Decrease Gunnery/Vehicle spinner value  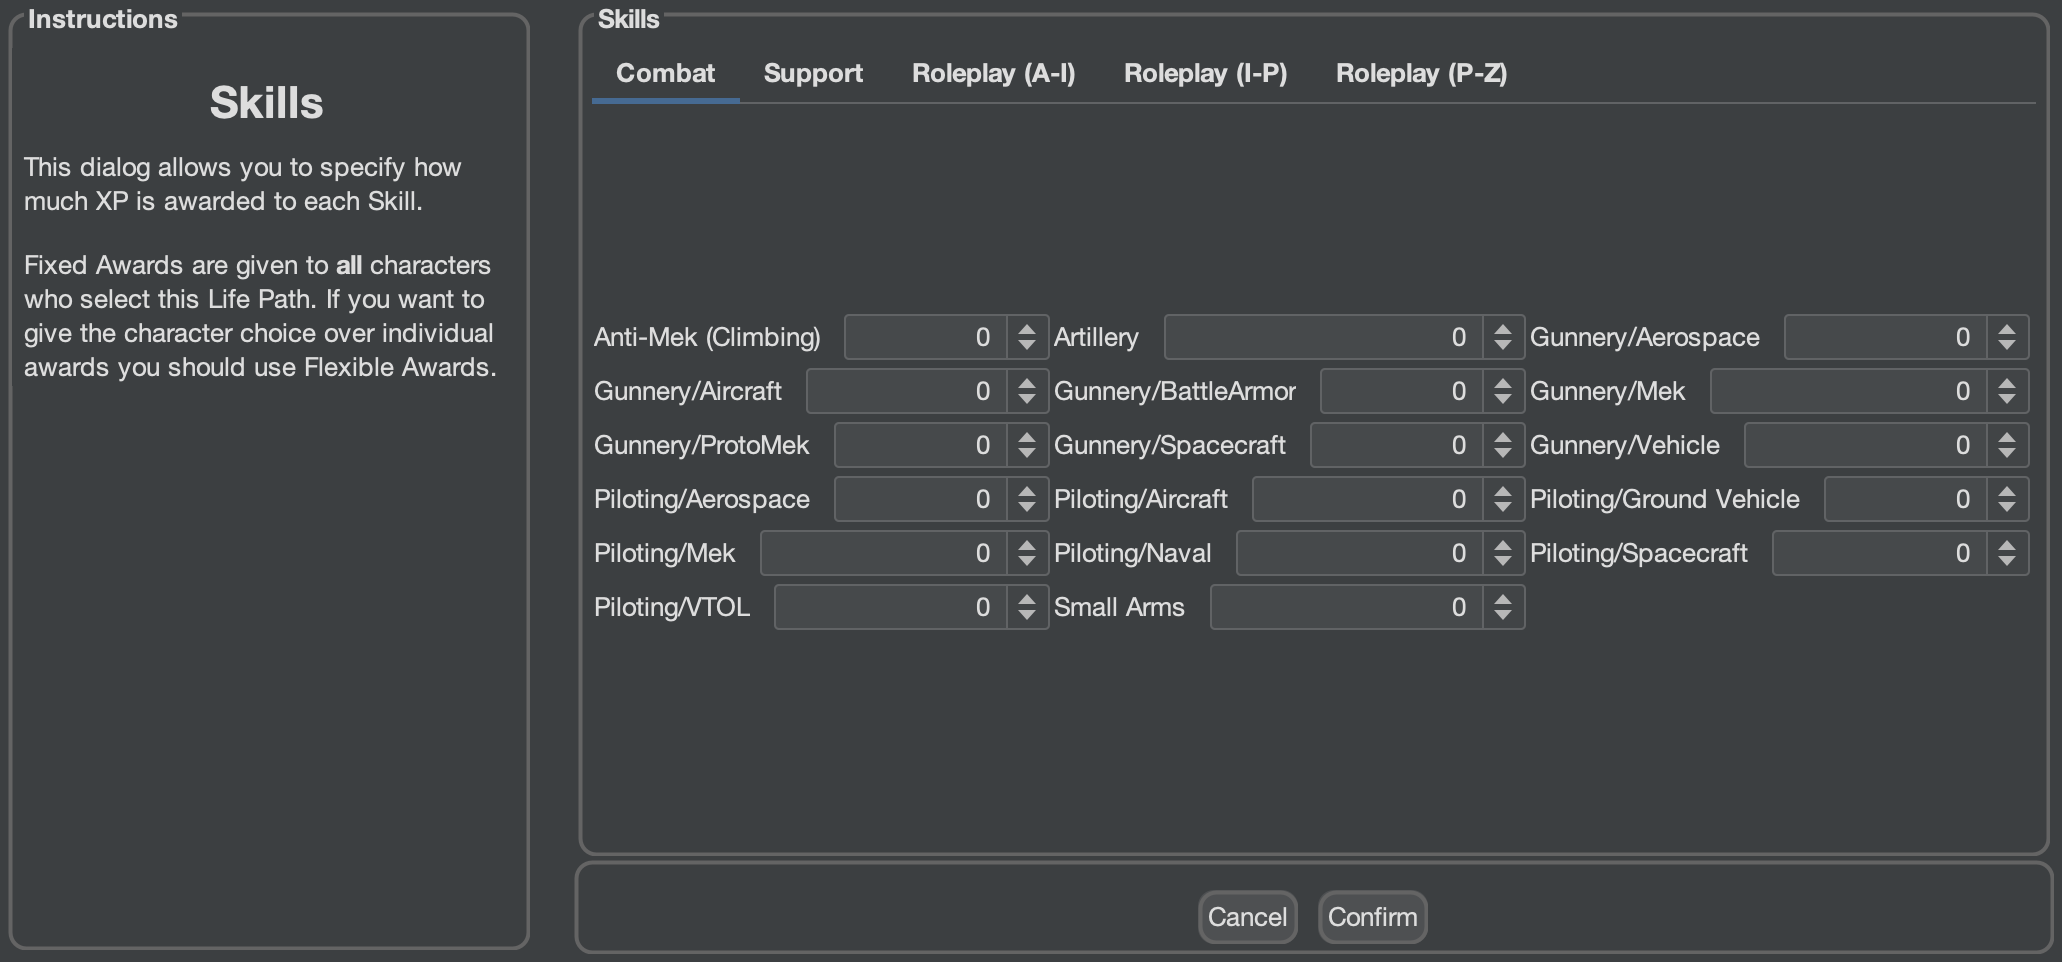click(2007, 455)
